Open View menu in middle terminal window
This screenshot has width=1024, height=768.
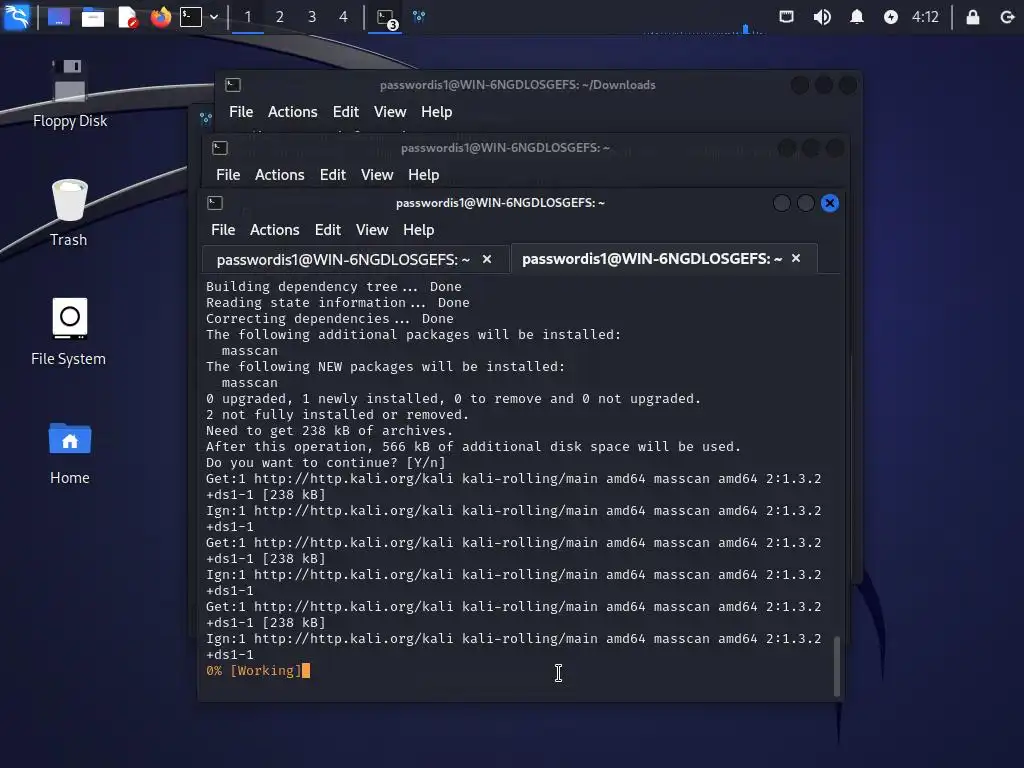[377, 175]
